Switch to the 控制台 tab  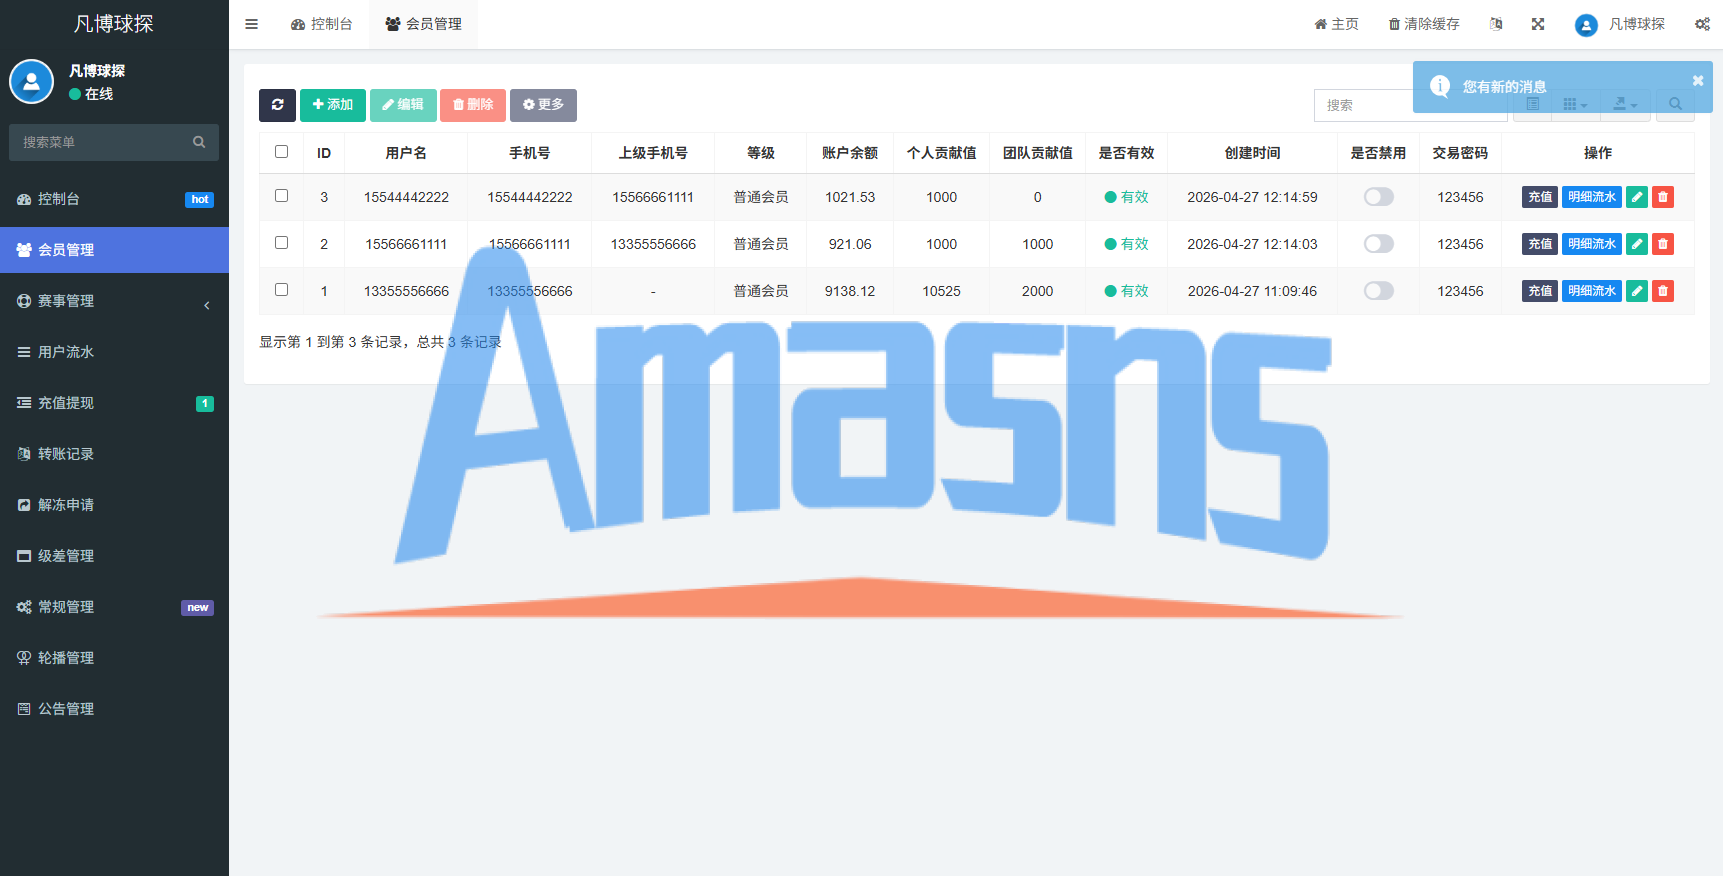[x=321, y=24]
